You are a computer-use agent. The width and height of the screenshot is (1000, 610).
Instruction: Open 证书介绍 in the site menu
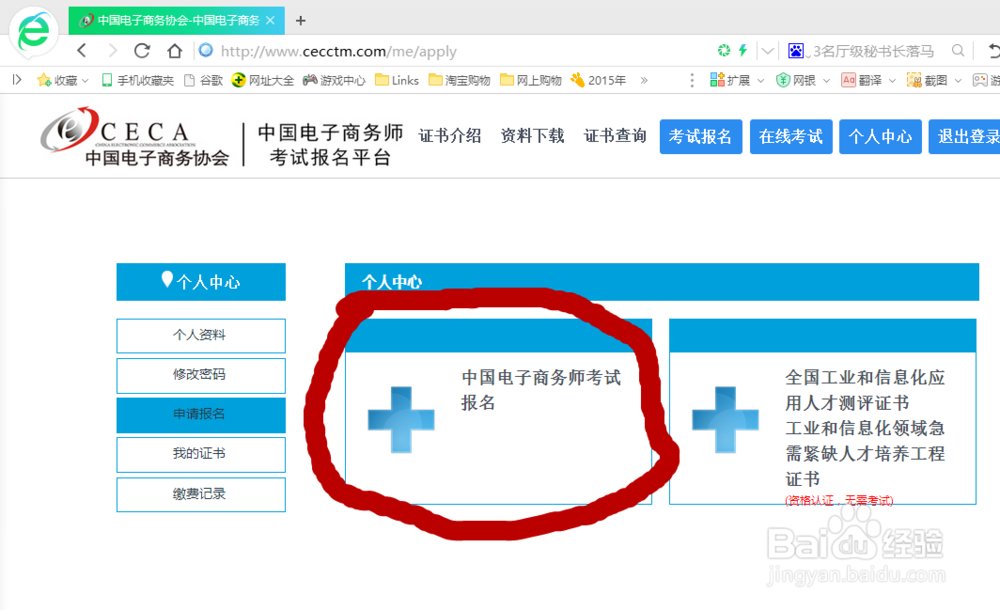(x=450, y=135)
